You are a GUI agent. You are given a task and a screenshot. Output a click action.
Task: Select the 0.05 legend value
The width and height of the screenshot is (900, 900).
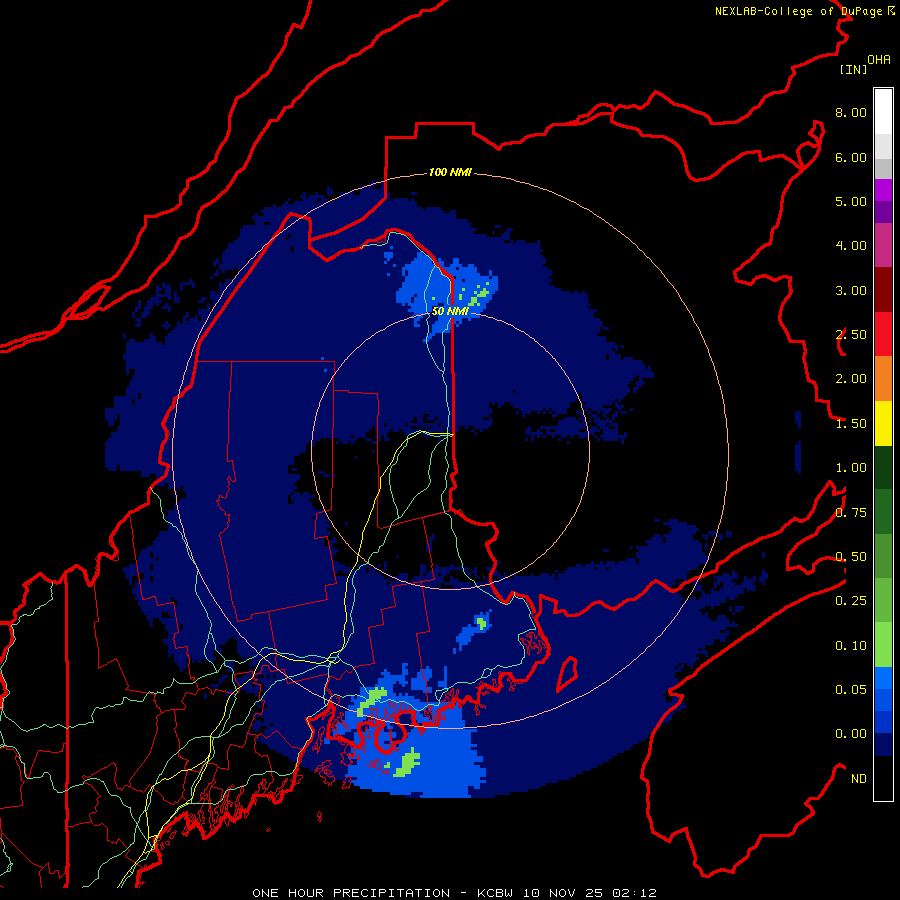[851, 689]
